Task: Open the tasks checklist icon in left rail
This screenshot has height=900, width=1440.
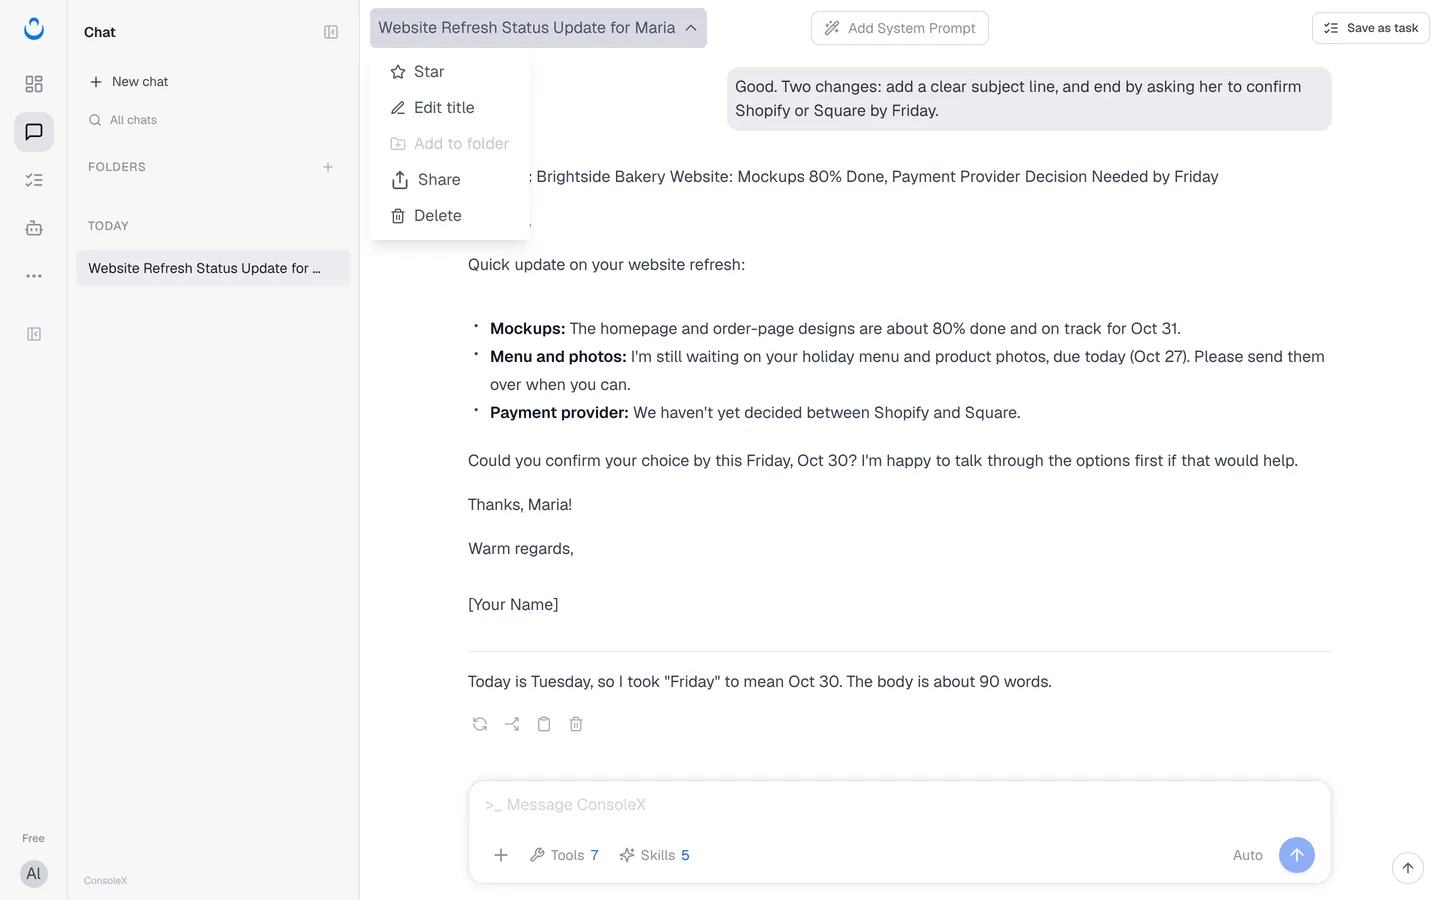Action: coord(34,180)
